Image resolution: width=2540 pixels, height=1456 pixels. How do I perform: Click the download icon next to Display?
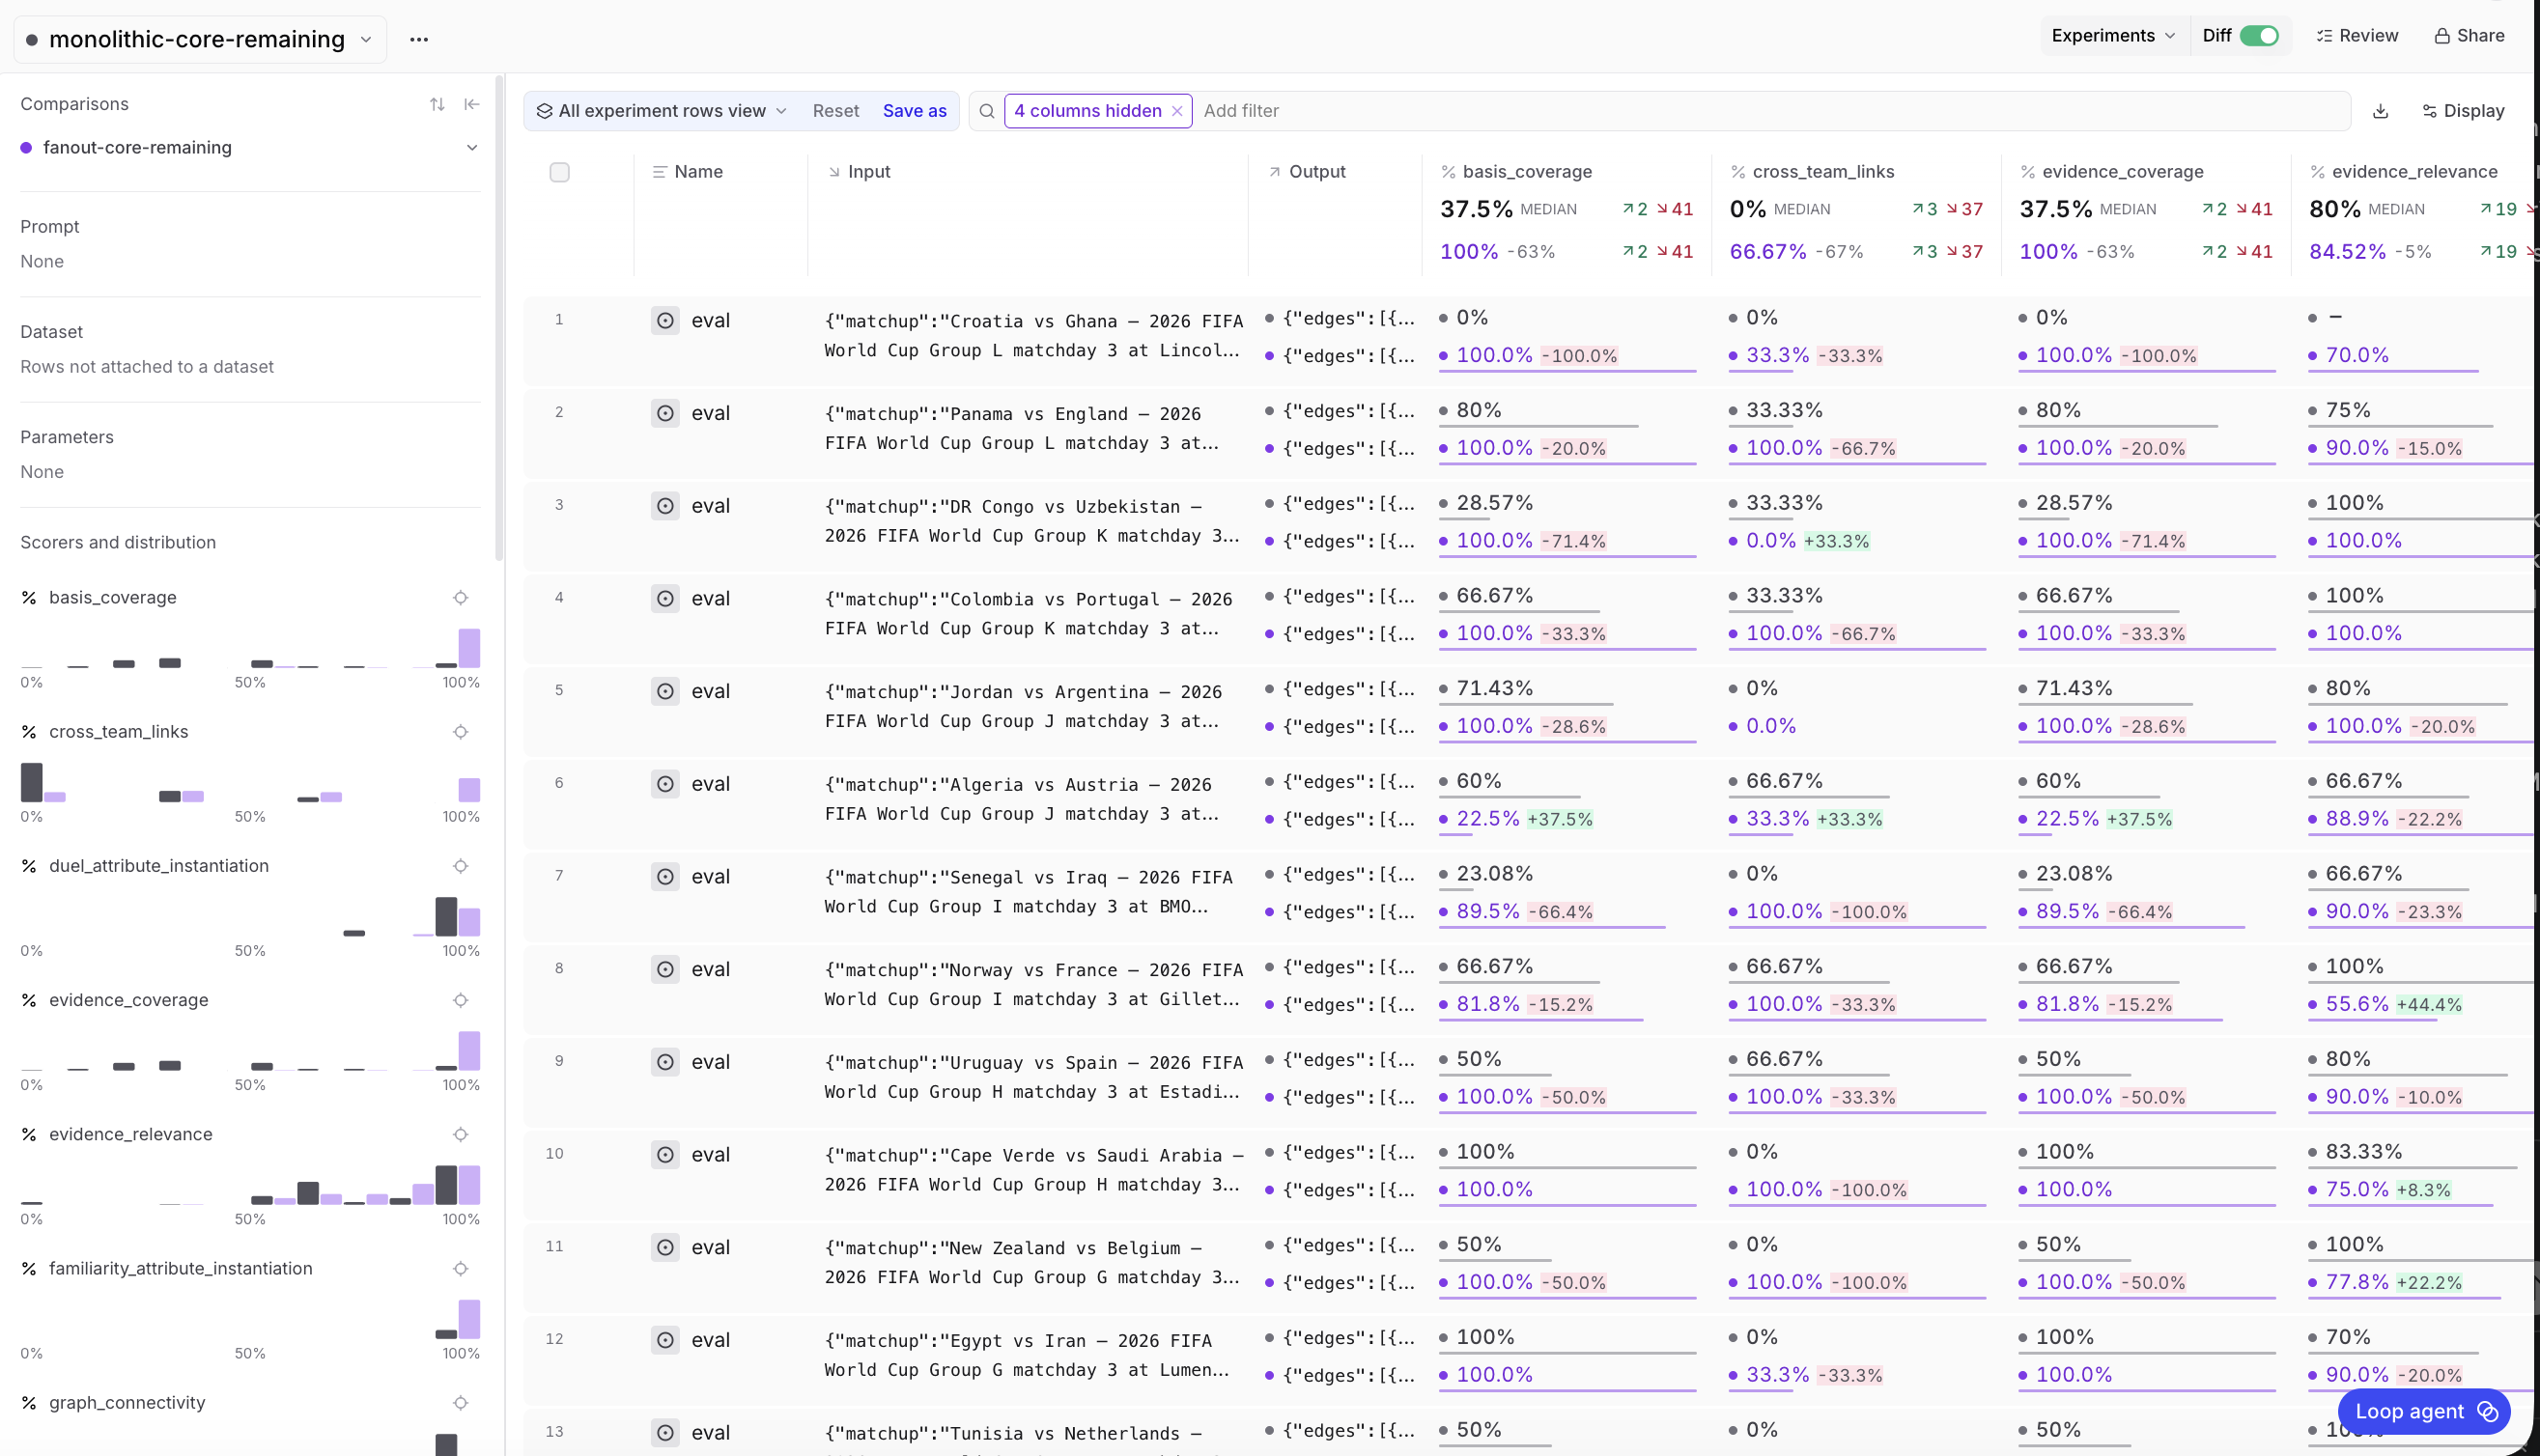click(x=2380, y=111)
